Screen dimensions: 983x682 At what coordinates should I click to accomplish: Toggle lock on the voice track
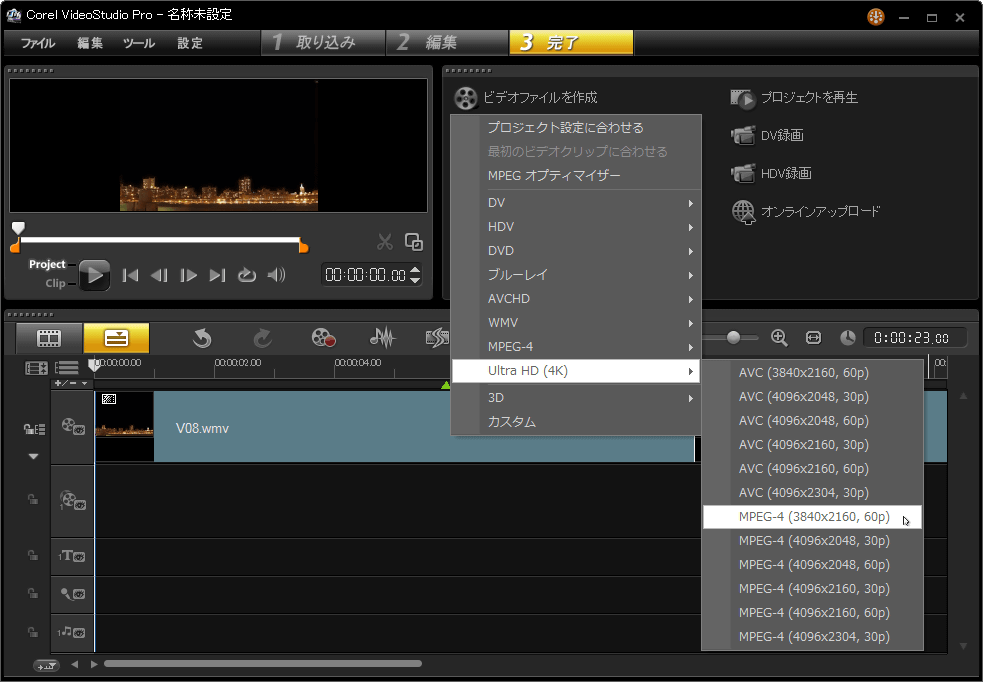[33, 593]
